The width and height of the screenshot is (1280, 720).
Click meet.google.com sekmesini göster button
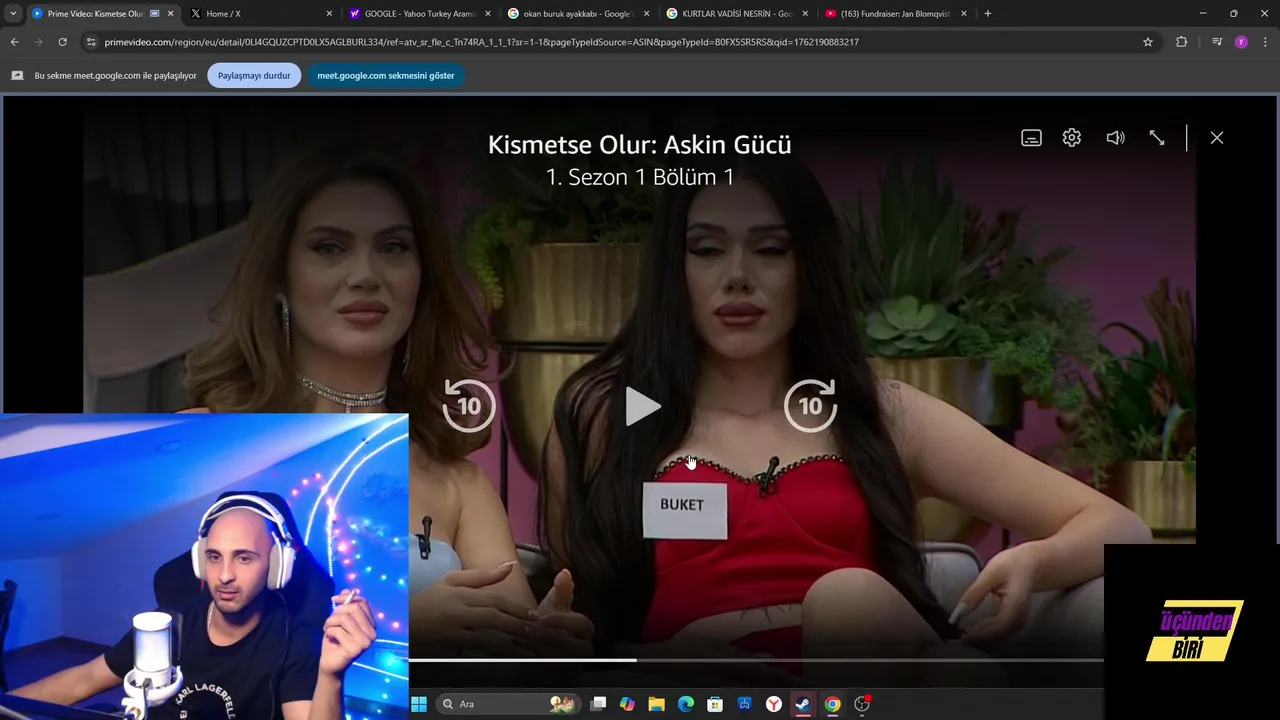[x=386, y=76]
